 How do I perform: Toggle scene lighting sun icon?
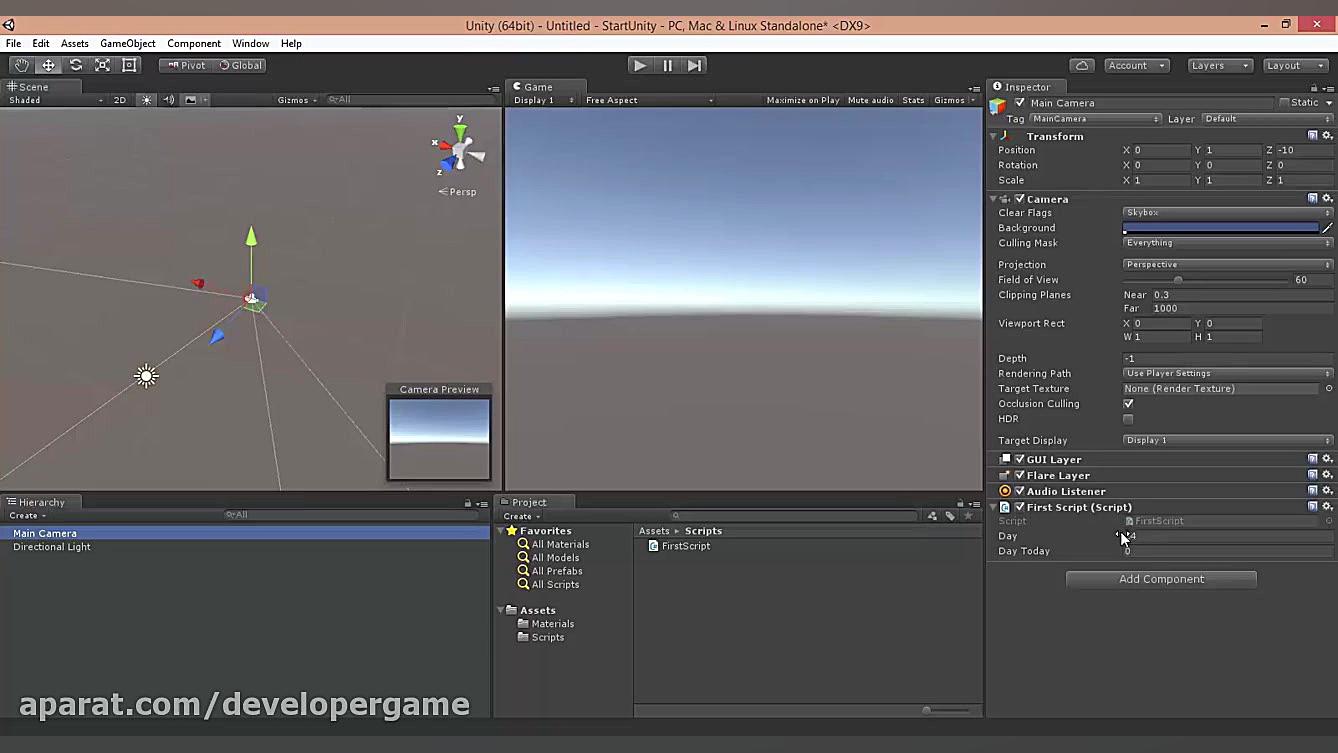click(x=147, y=100)
